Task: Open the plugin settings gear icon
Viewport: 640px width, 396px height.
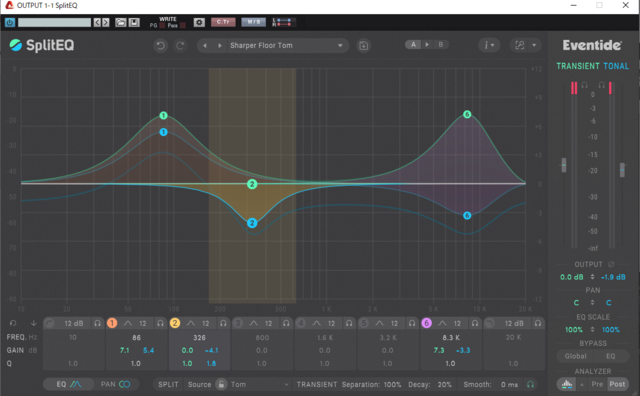Action: click(199, 22)
